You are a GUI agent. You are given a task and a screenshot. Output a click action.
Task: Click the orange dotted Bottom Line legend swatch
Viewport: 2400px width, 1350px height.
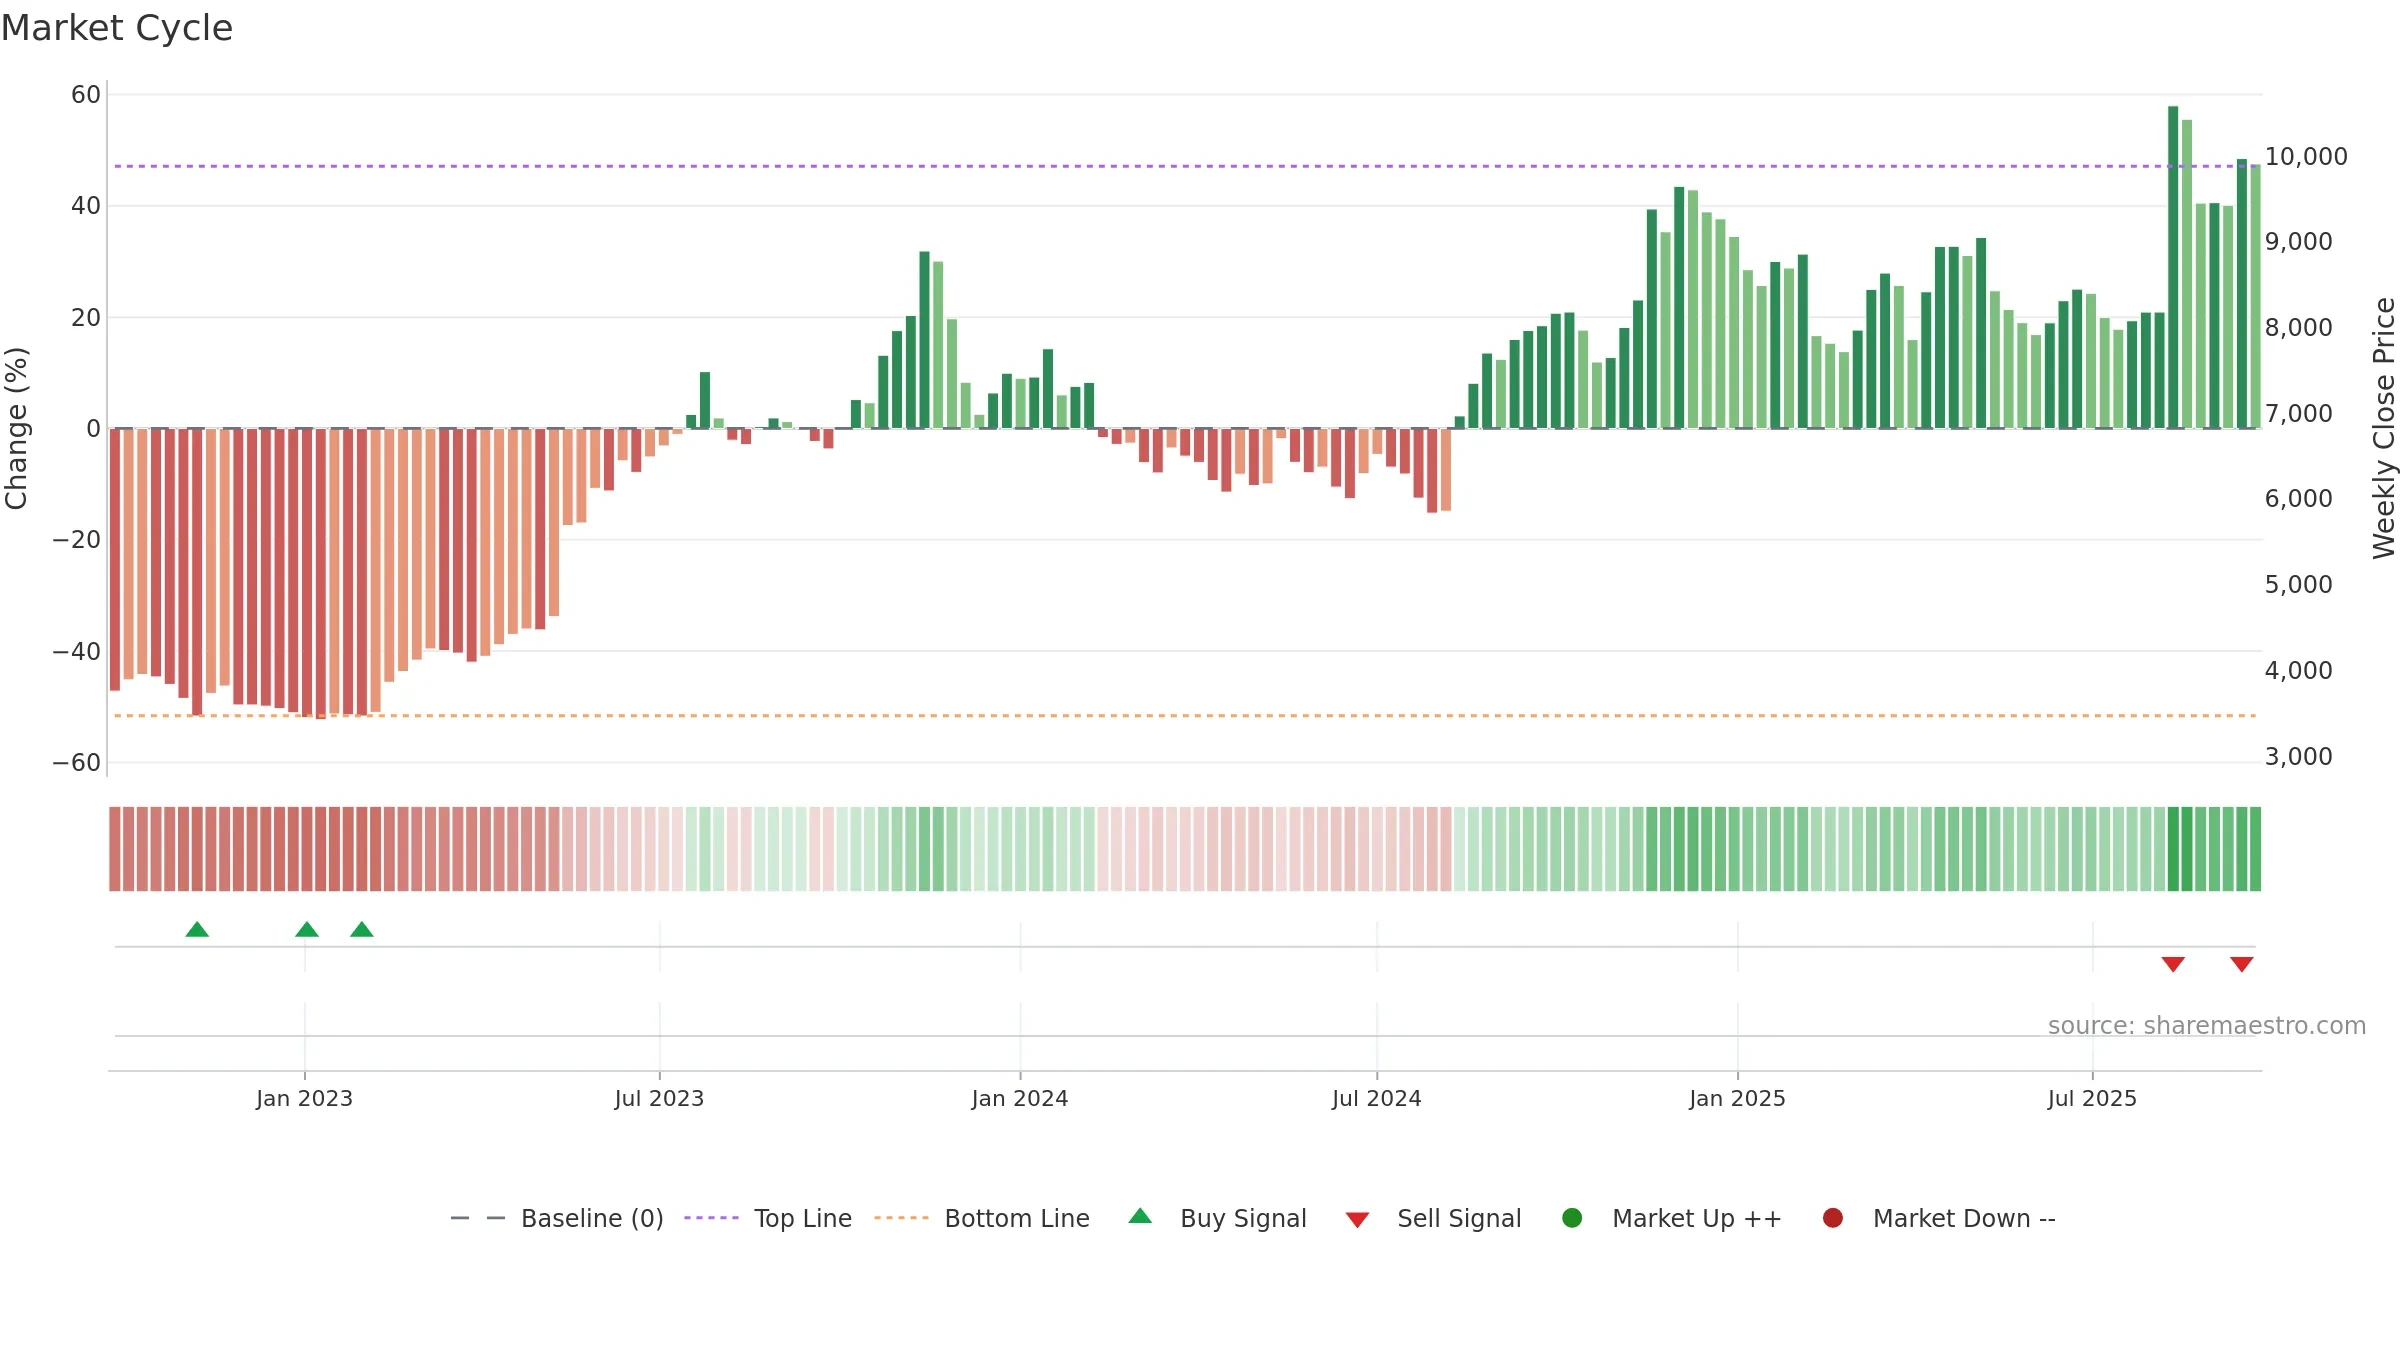(x=901, y=1218)
